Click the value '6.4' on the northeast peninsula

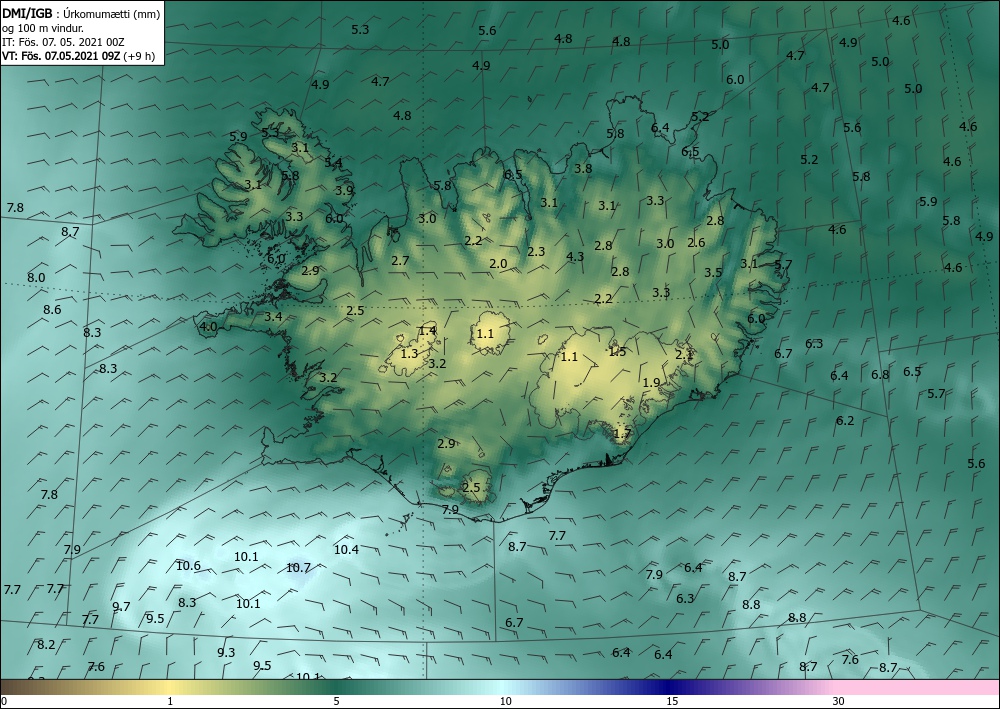(660, 128)
